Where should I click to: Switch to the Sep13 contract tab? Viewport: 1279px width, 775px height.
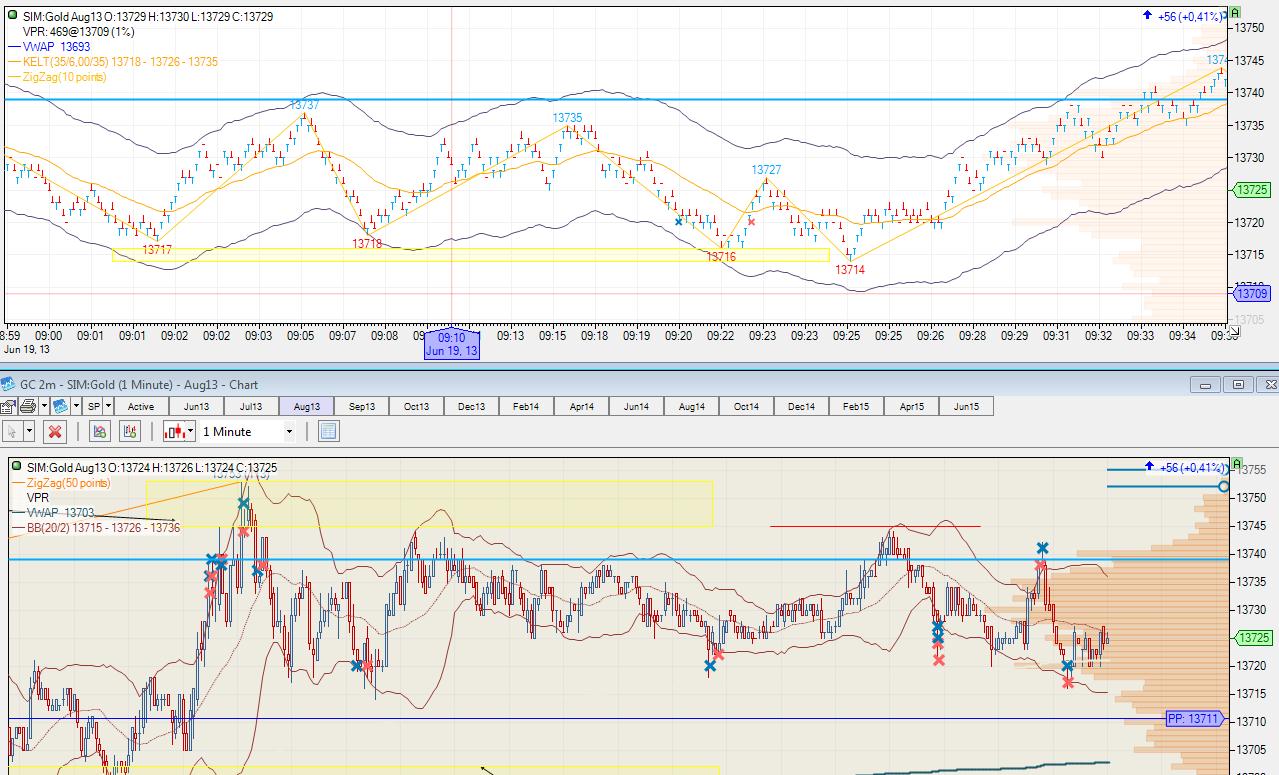361,406
